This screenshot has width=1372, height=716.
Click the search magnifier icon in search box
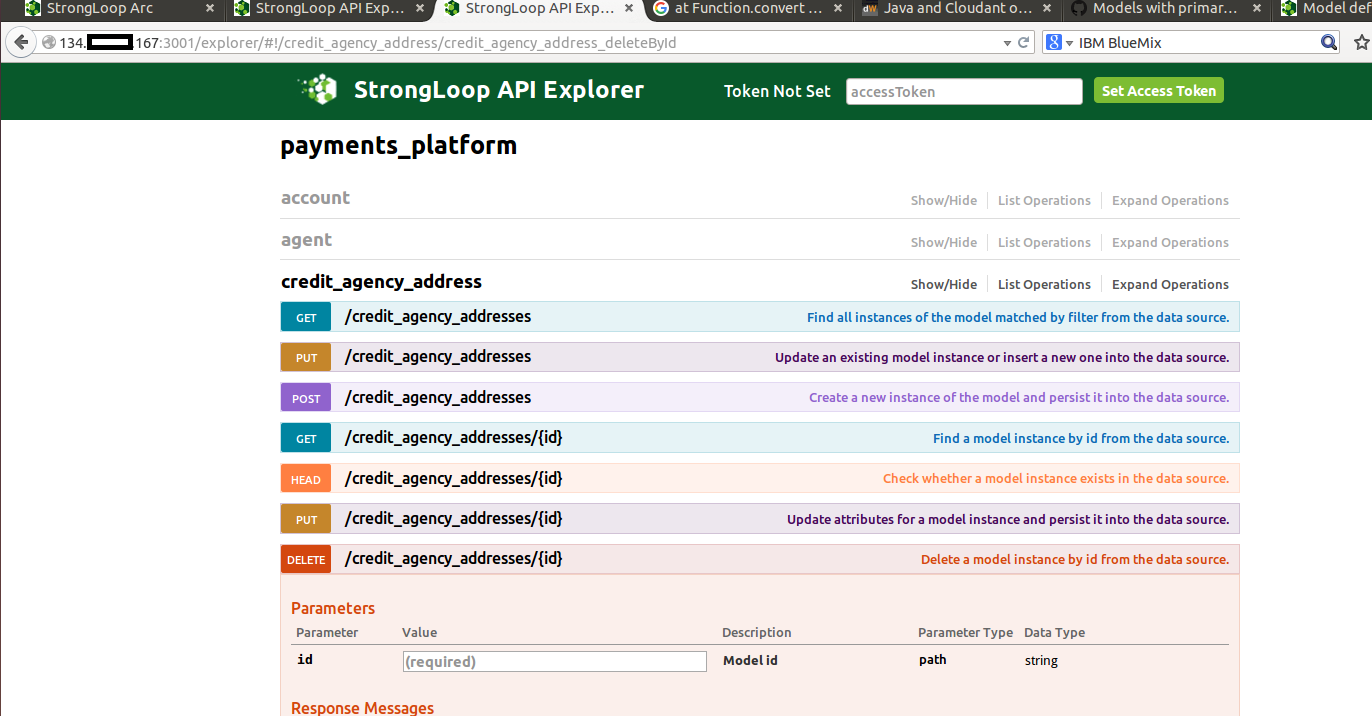[1328, 43]
